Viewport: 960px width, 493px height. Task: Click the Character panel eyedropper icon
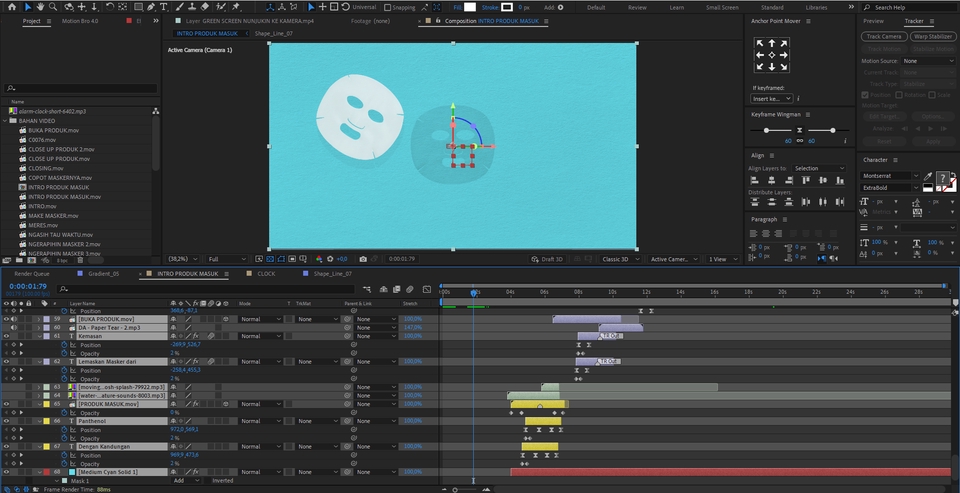(x=928, y=176)
